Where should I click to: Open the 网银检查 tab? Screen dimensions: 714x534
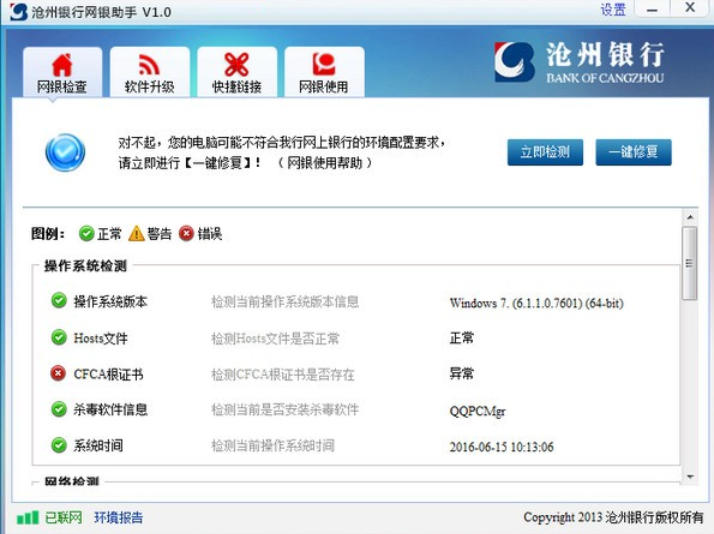(x=62, y=72)
